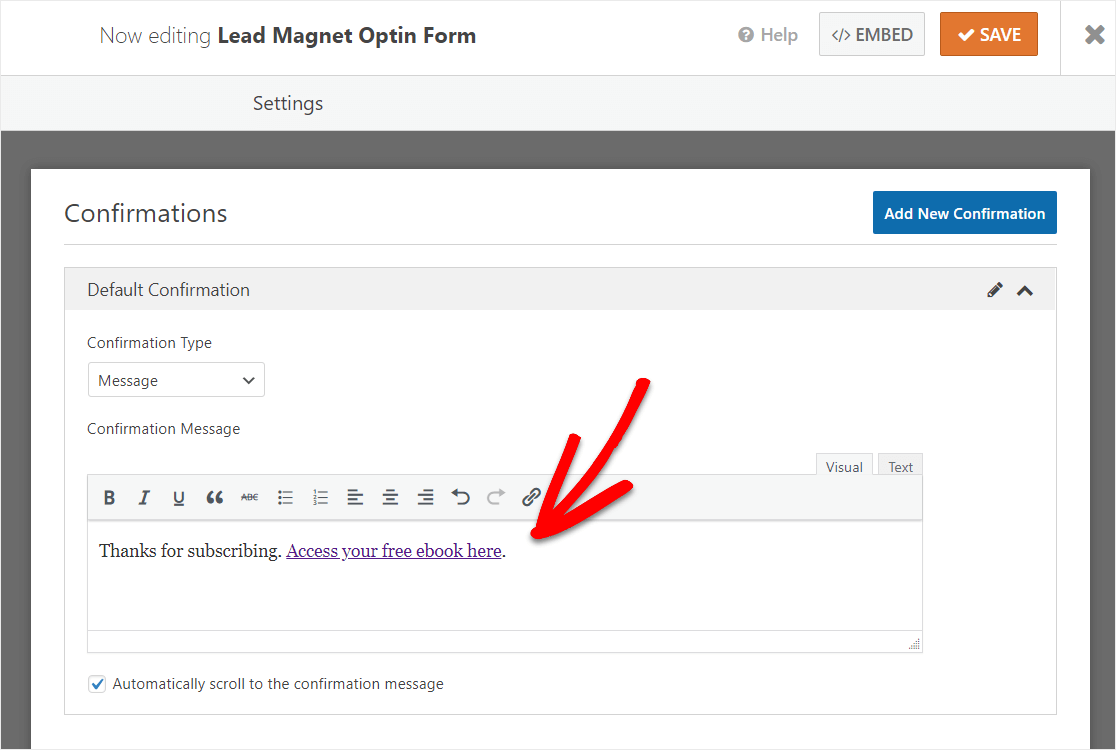Click the 'Default Confirmation' header title

coord(169,290)
